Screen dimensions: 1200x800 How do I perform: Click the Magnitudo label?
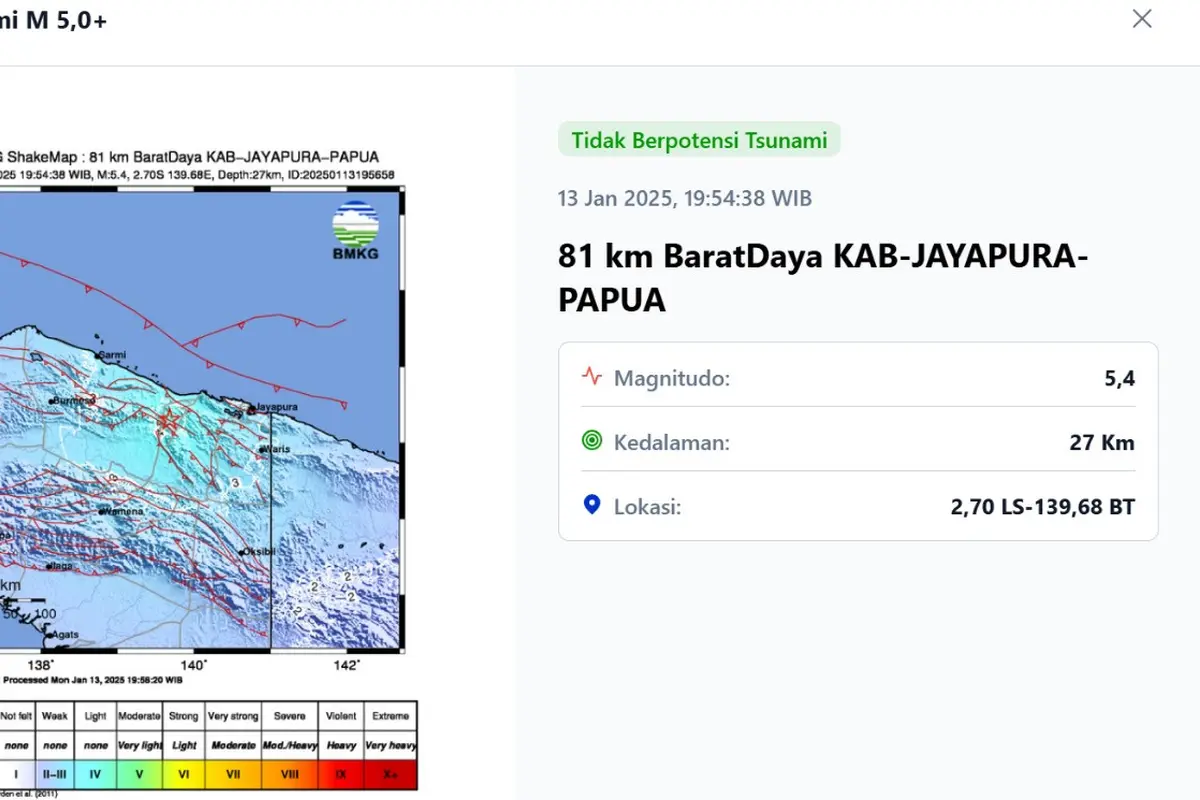pos(672,378)
